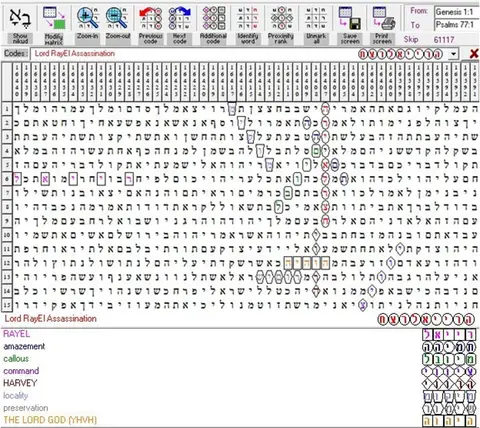The height and width of the screenshot is (428, 480).
Task: Click the Print screen icon
Action: coord(384,18)
